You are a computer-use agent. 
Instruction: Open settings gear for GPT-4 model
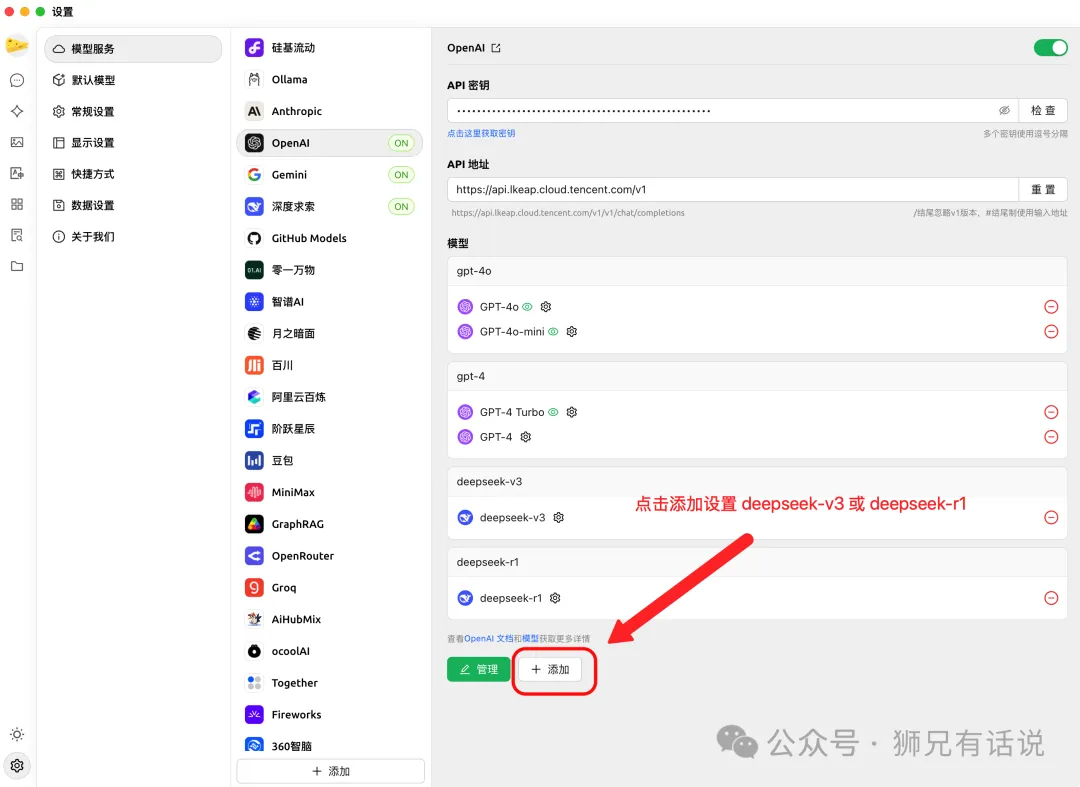coord(526,437)
